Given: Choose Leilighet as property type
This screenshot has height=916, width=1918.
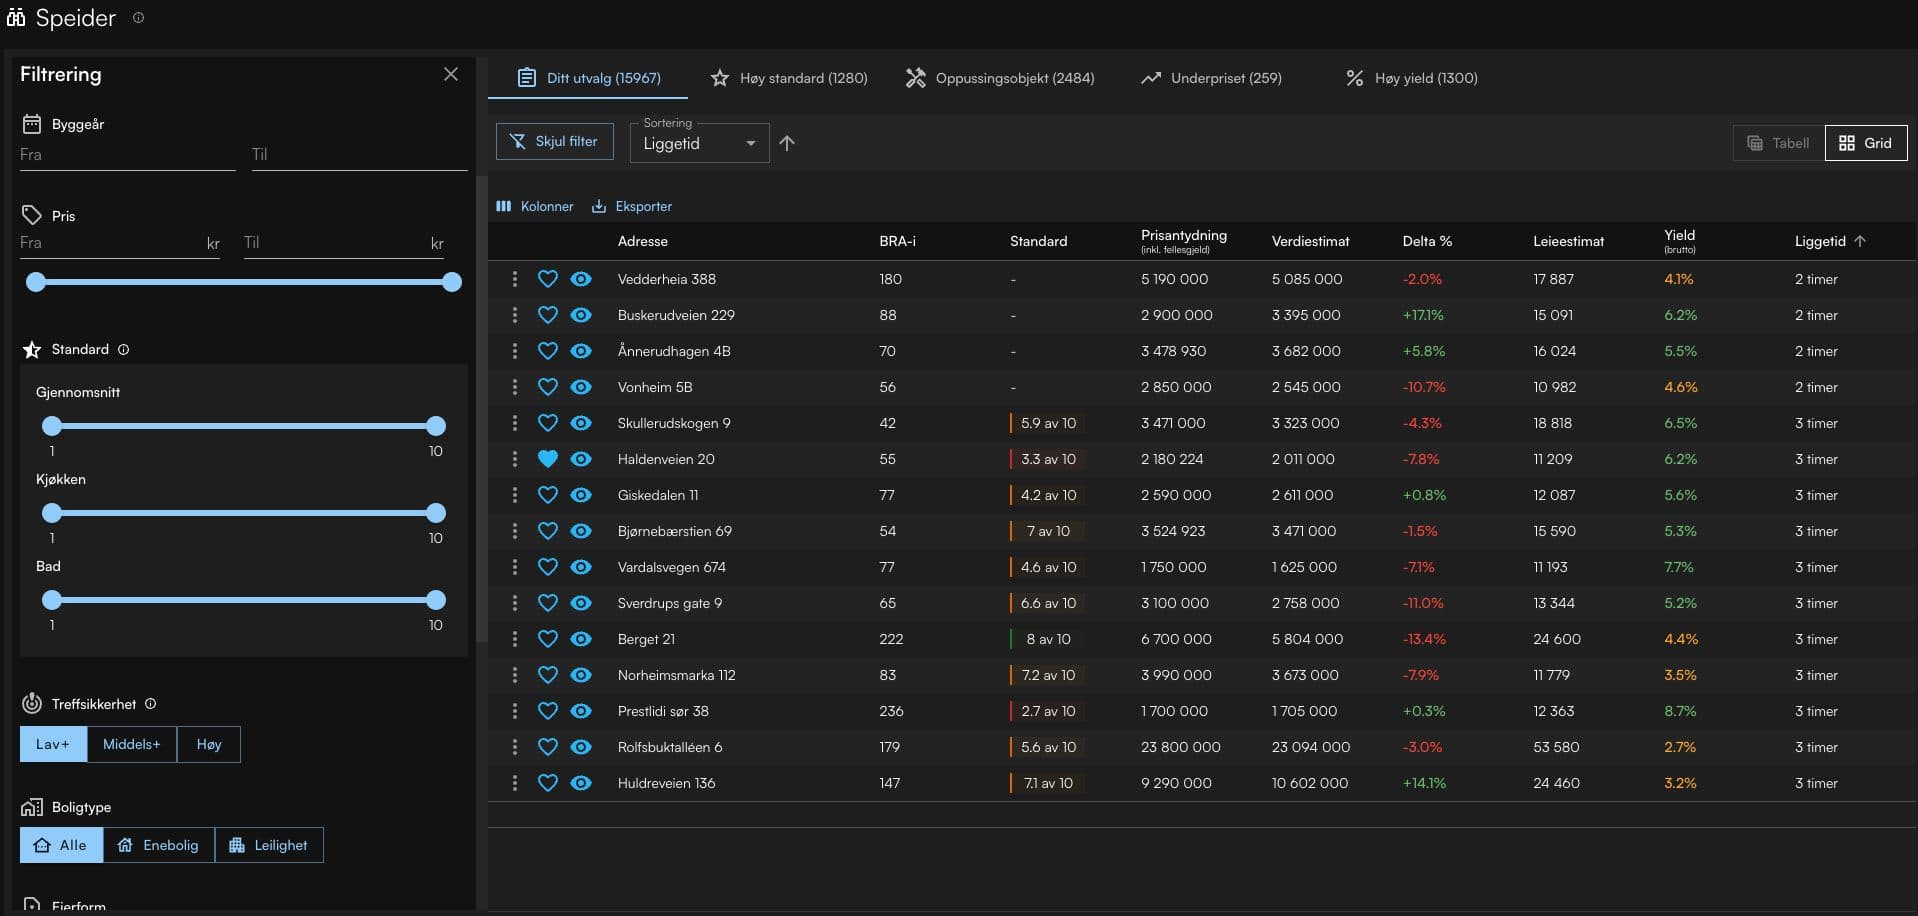Looking at the screenshot, I should (268, 845).
